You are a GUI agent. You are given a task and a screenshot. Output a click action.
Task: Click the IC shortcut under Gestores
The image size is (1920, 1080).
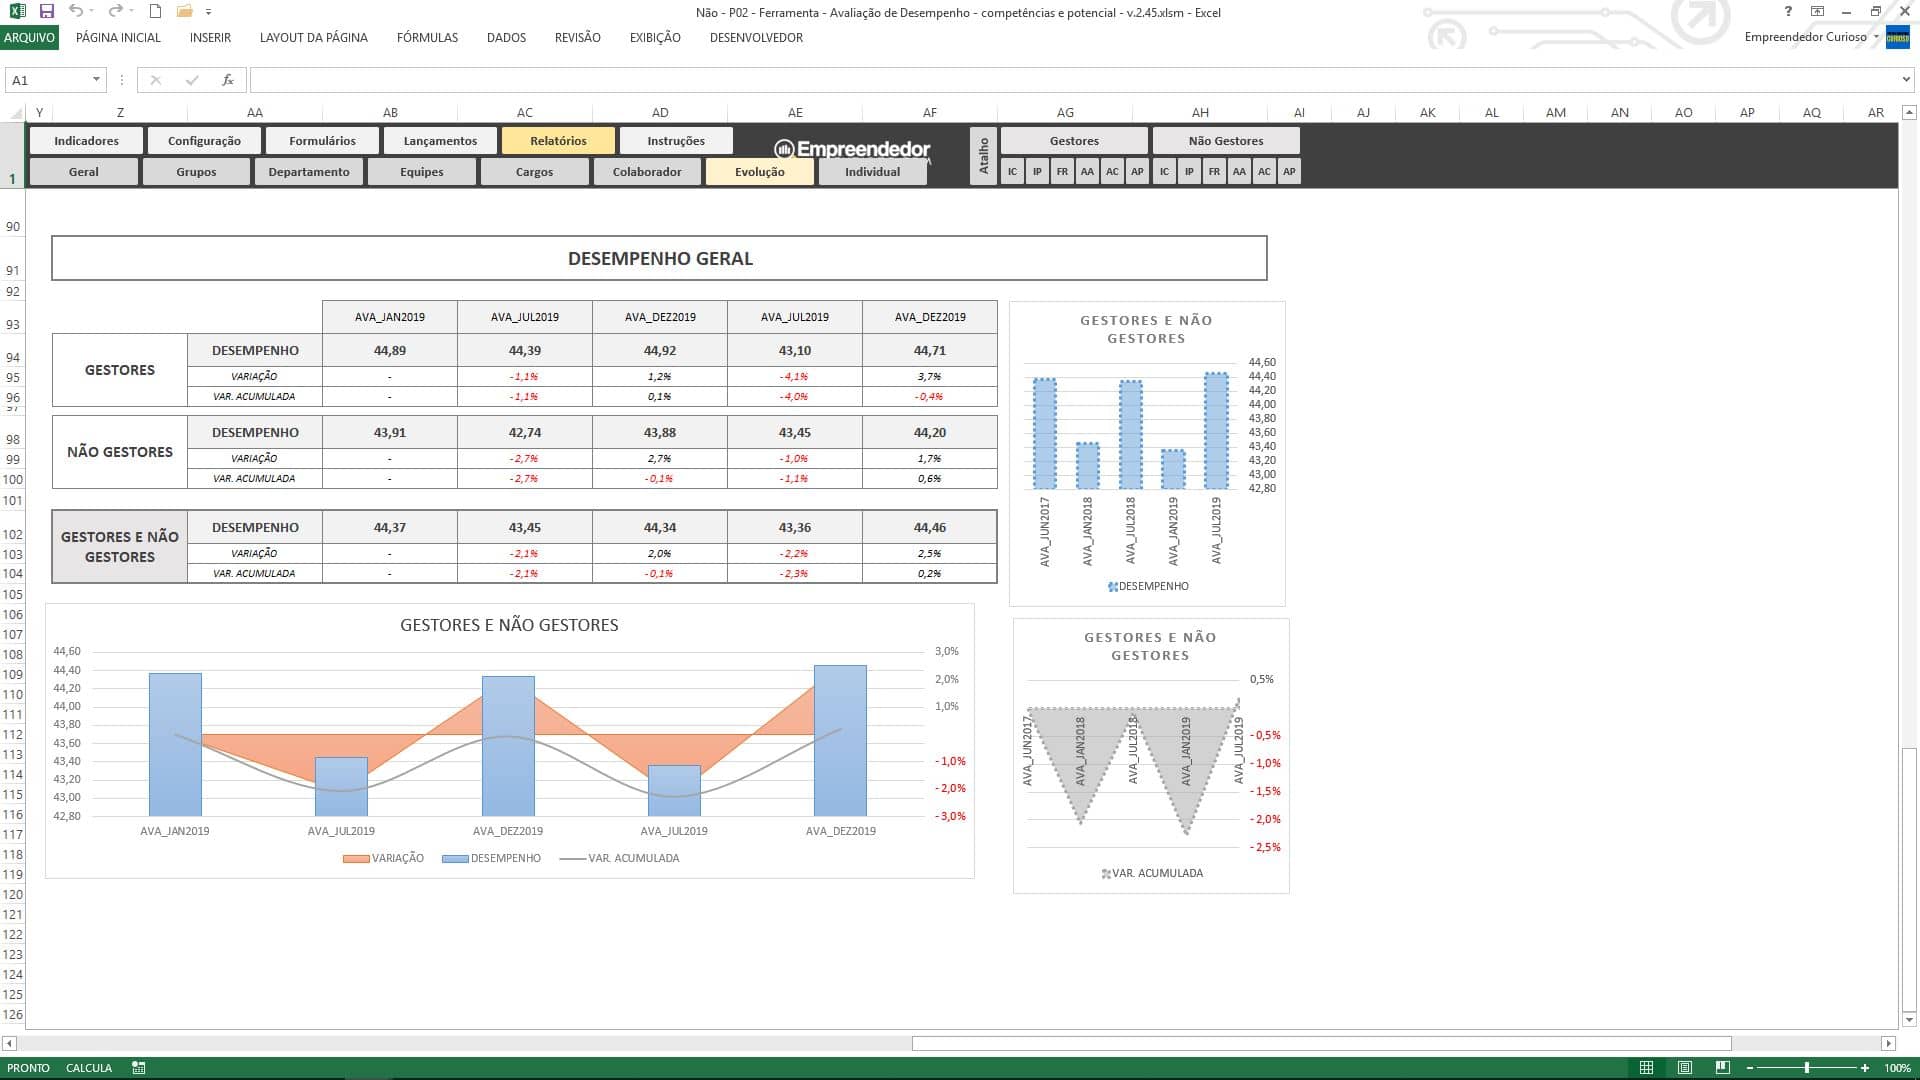[1012, 172]
